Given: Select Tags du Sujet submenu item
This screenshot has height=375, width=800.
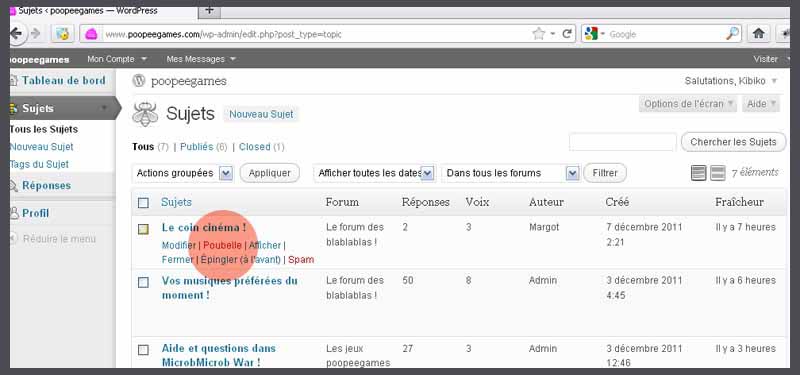Looking at the screenshot, I should (40, 164).
